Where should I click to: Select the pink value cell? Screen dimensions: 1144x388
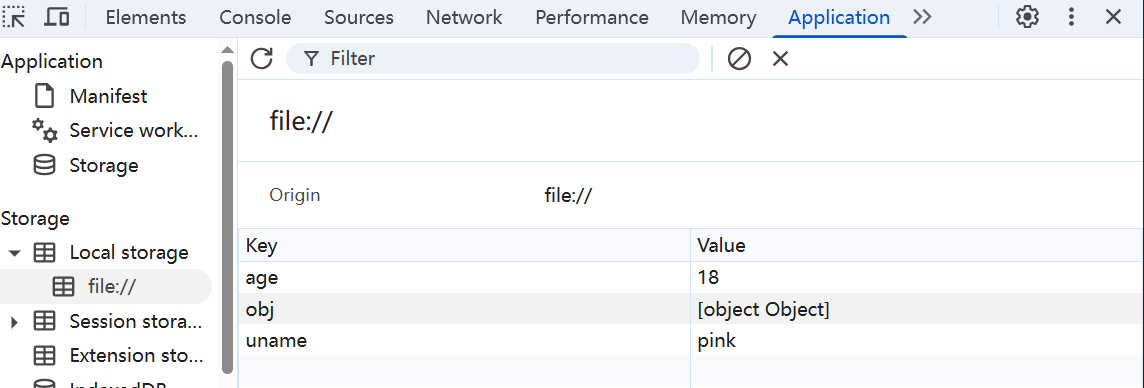917,341
